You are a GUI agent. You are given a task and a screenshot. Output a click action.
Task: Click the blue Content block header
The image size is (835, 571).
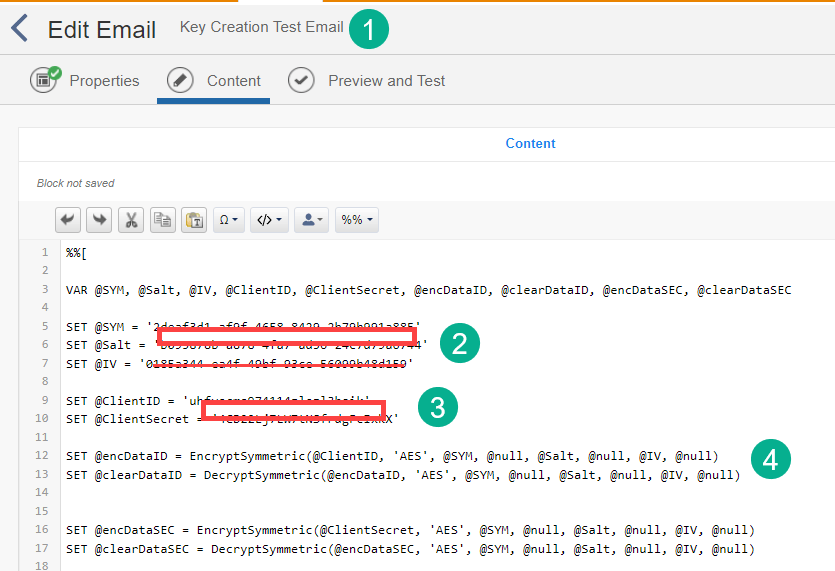click(x=530, y=143)
